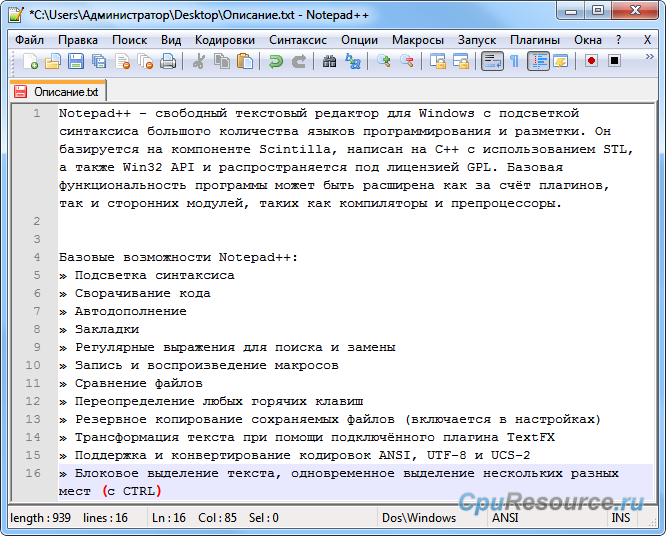666x536 pixels.
Task: Select the Описание.txt tab
Action: pos(58,91)
